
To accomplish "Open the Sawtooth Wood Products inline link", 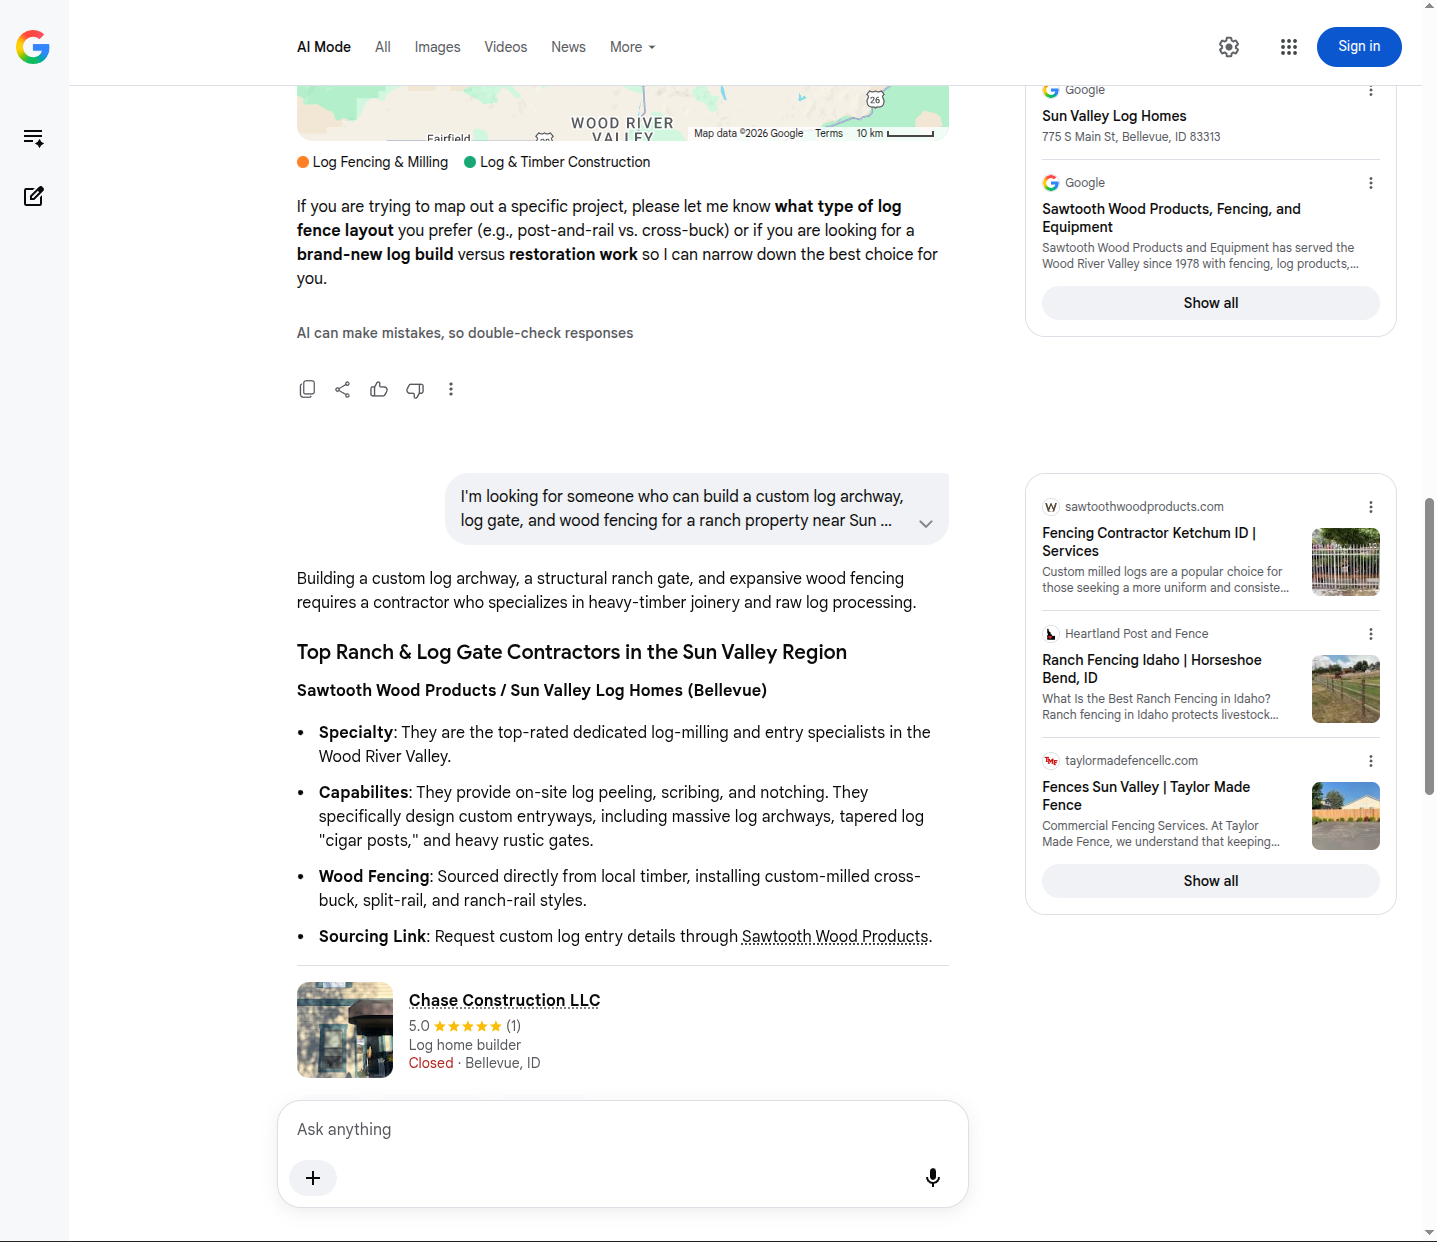I will pyautogui.click(x=835, y=936).
